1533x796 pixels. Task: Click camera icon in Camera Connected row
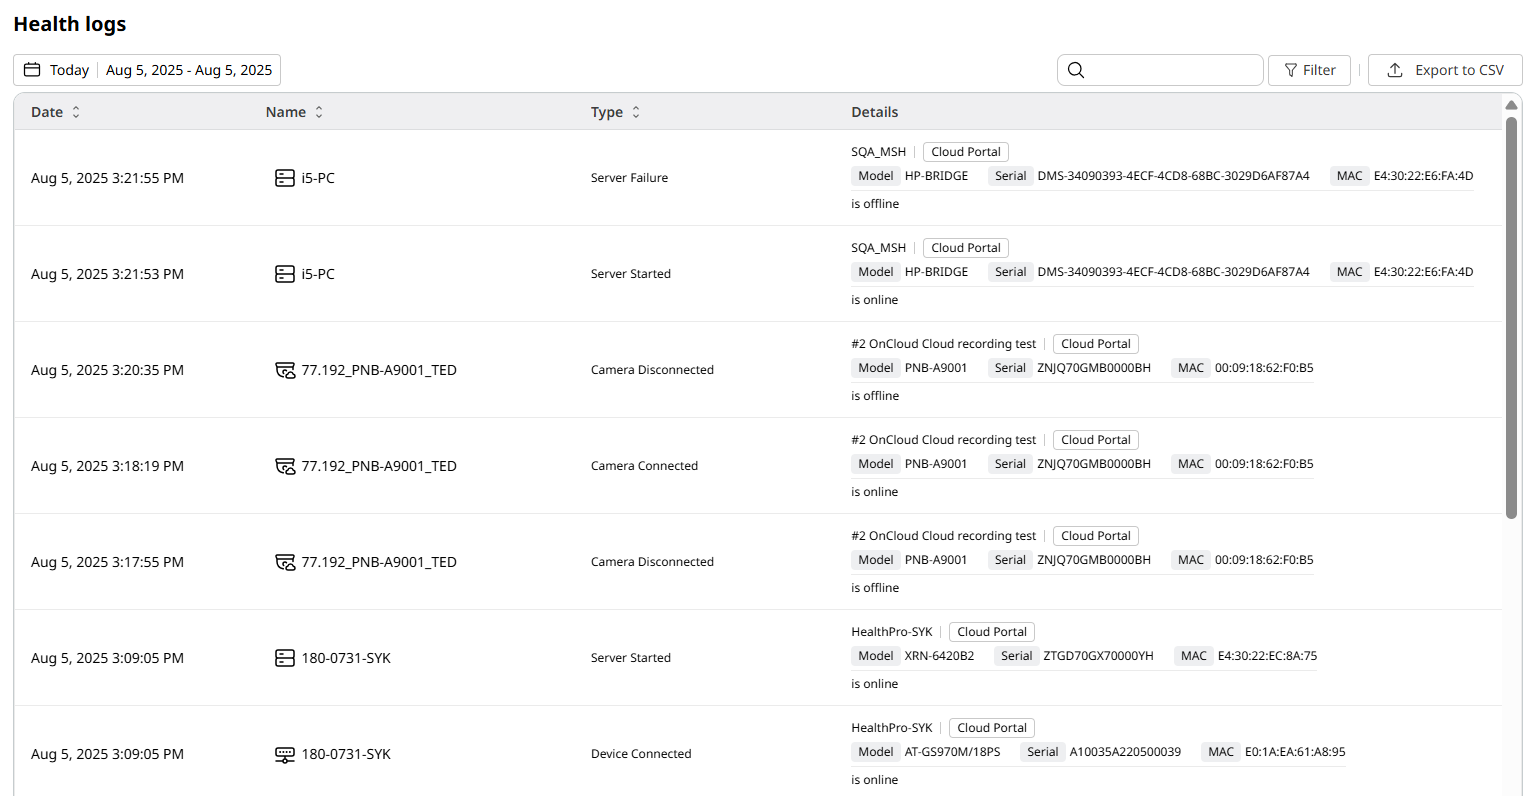click(x=285, y=466)
